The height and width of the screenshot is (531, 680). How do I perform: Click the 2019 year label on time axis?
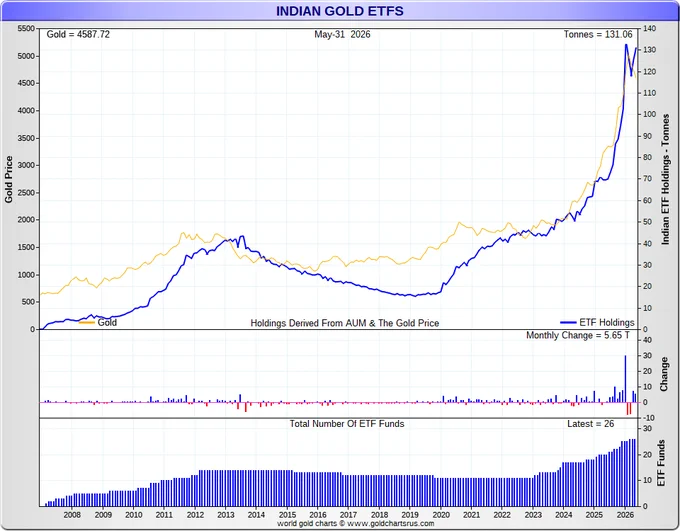click(410, 515)
